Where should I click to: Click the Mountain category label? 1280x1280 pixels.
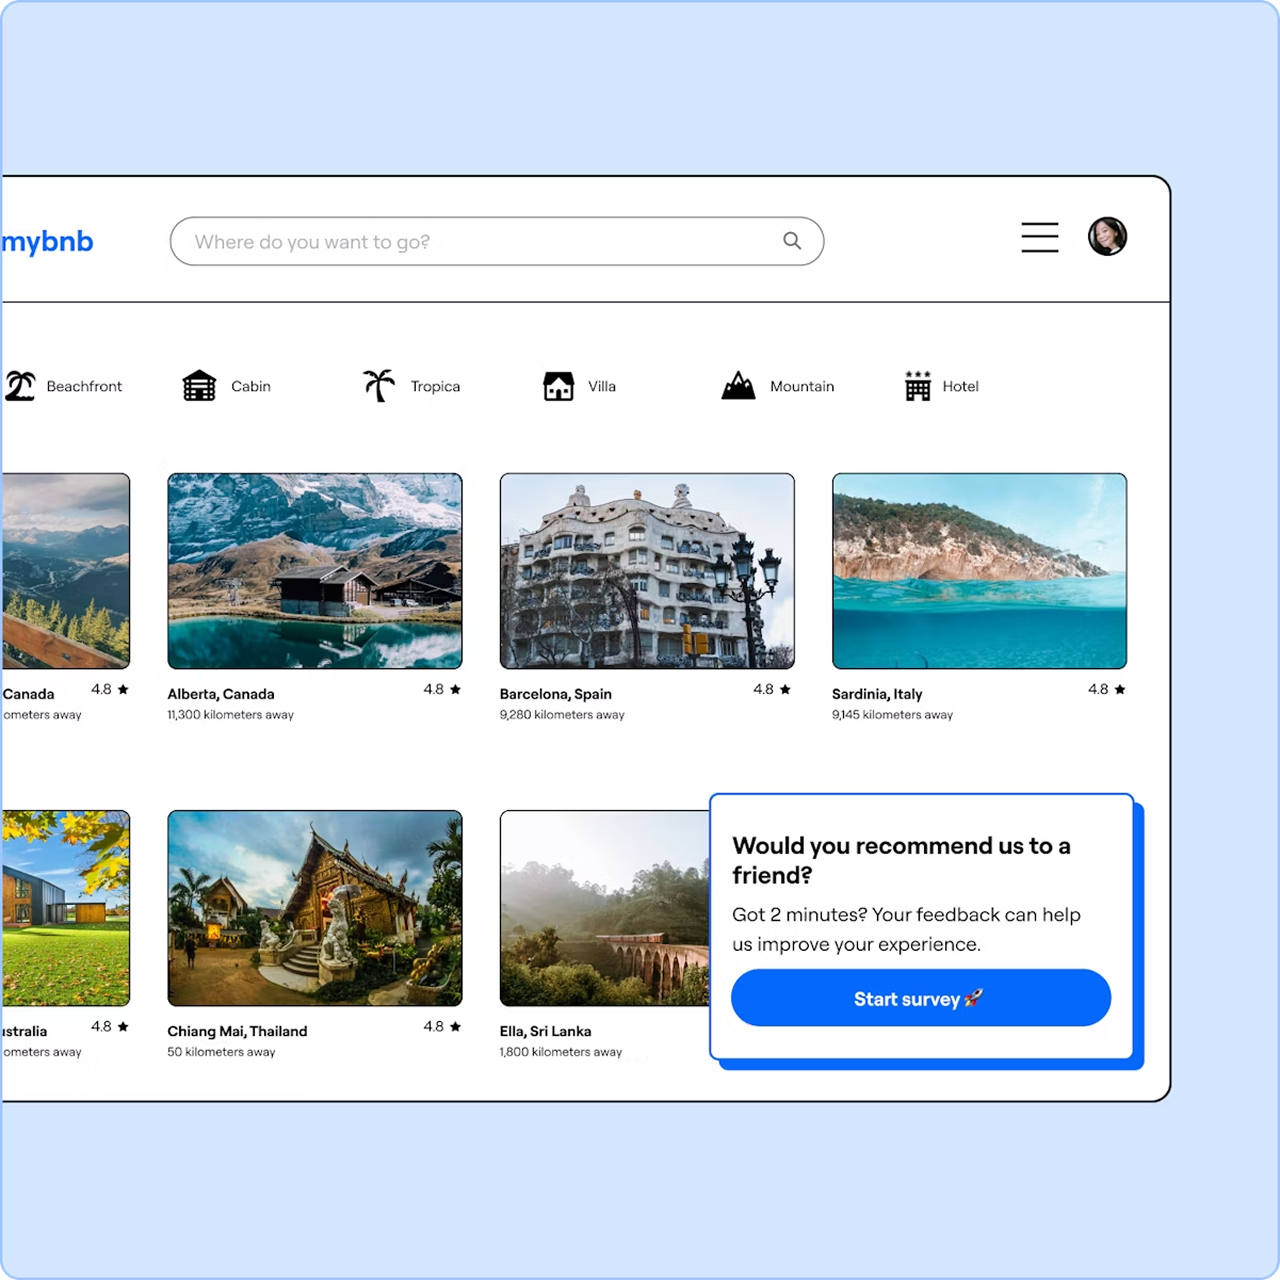[802, 386]
